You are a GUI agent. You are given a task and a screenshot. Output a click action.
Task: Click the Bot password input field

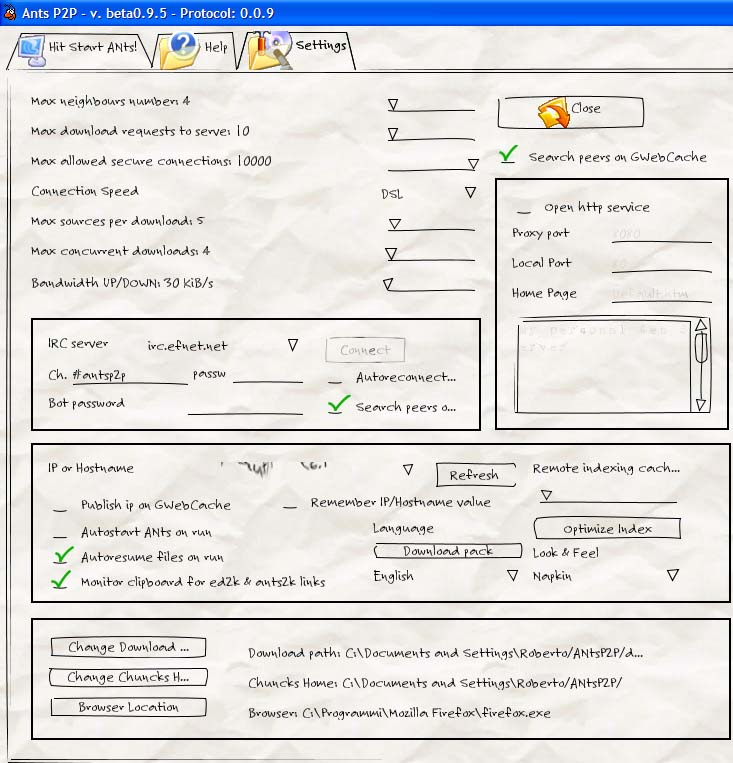[x=245, y=405]
